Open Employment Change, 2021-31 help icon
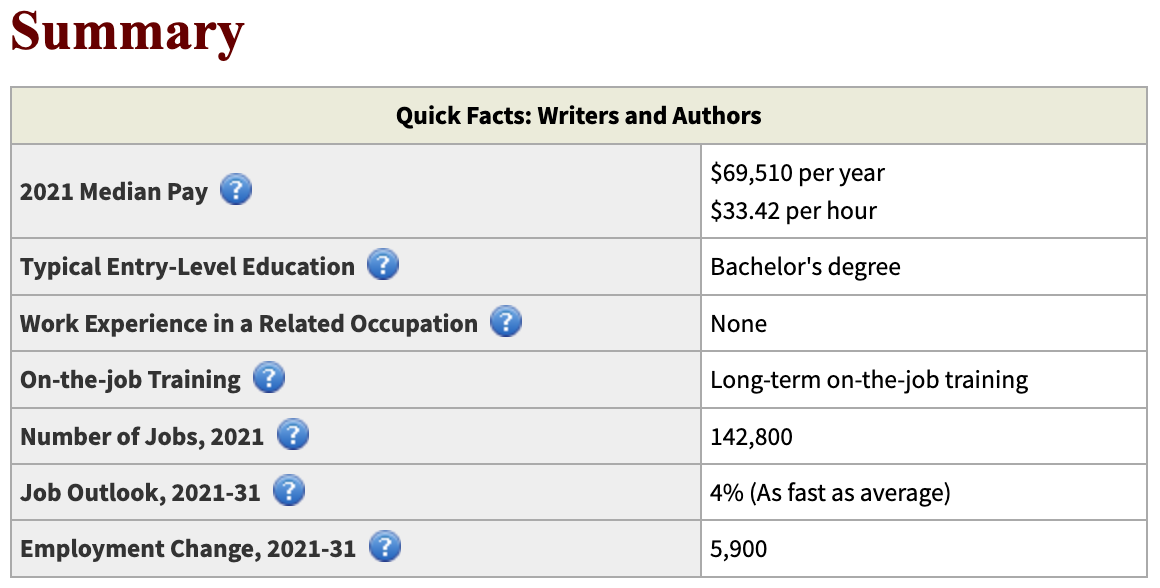Screen dimensions: 1160x588 pyautogui.click(x=385, y=547)
